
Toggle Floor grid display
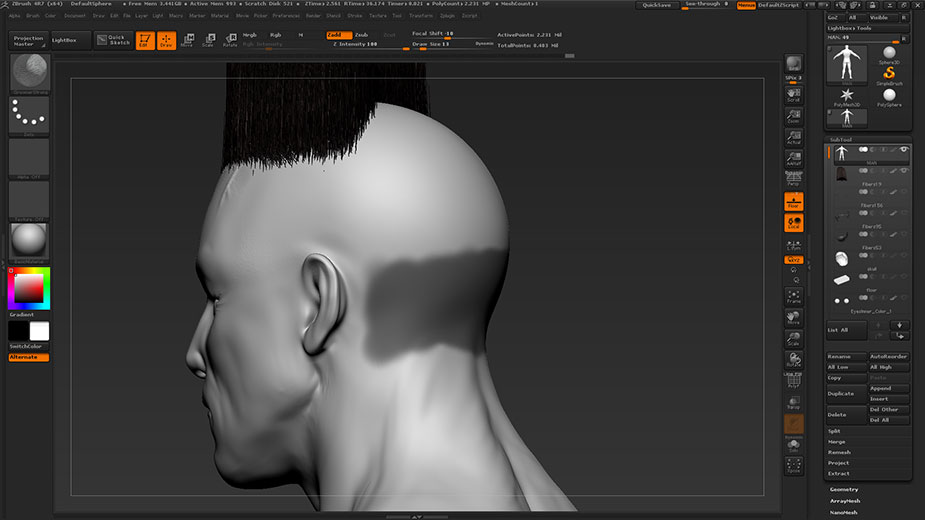click(793, 202)
